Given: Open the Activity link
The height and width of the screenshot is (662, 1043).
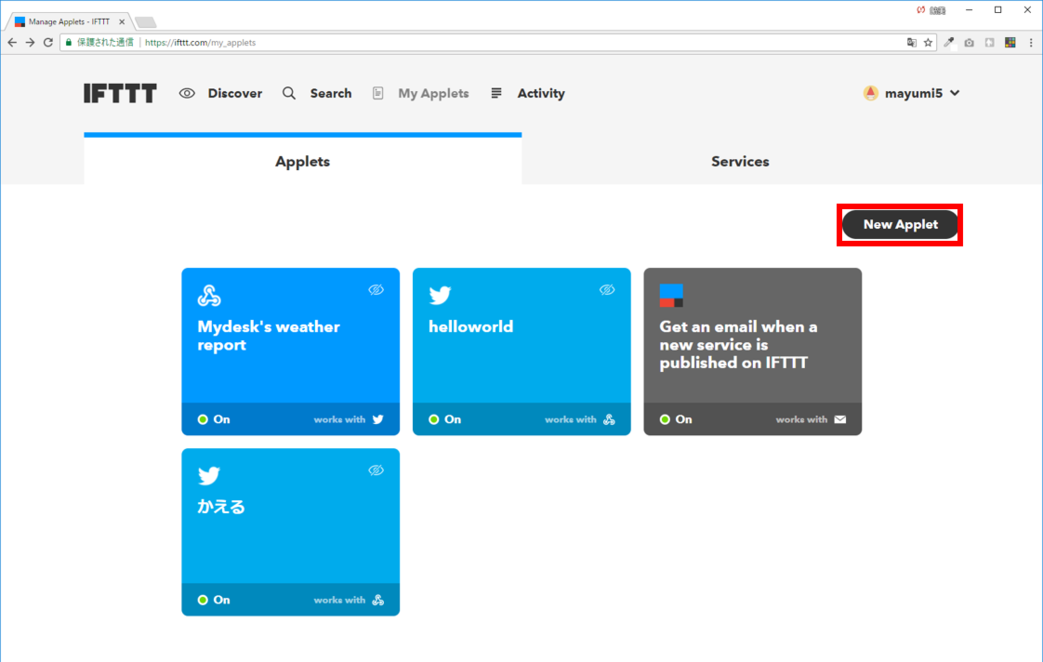Looking at the screenshot, I should tap(541, 93).
